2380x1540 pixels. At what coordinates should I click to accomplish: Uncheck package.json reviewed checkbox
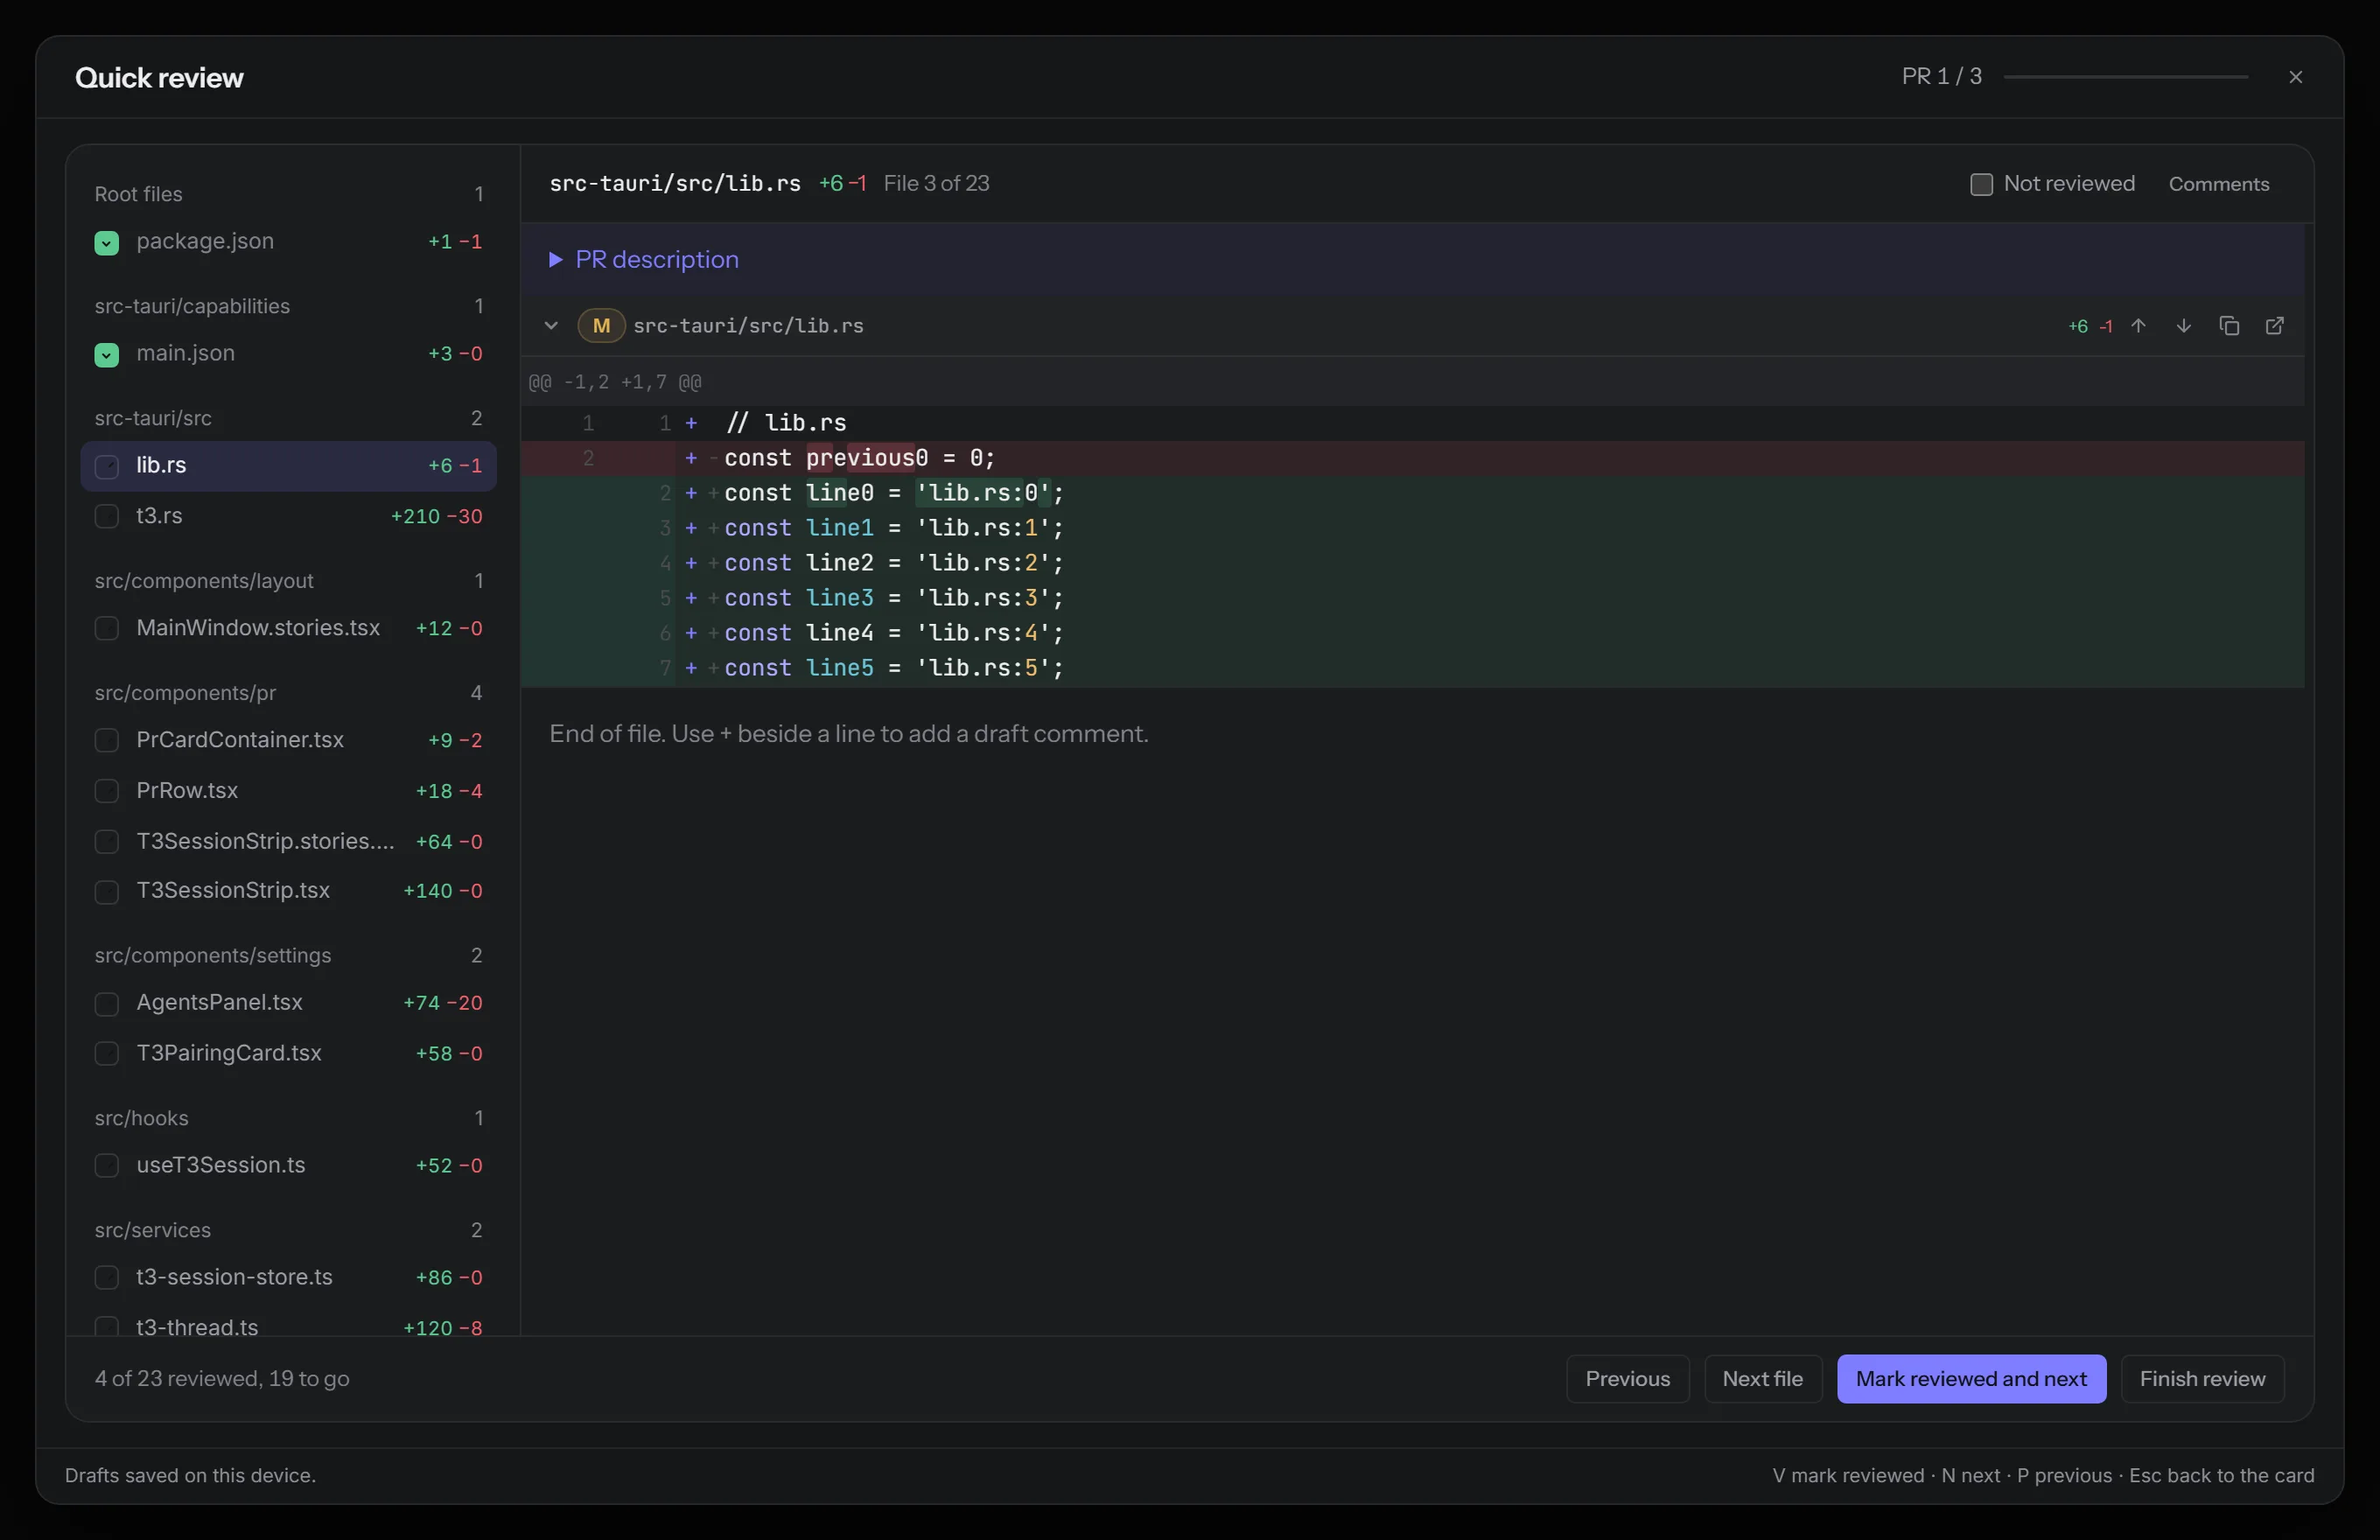[107, 243]
